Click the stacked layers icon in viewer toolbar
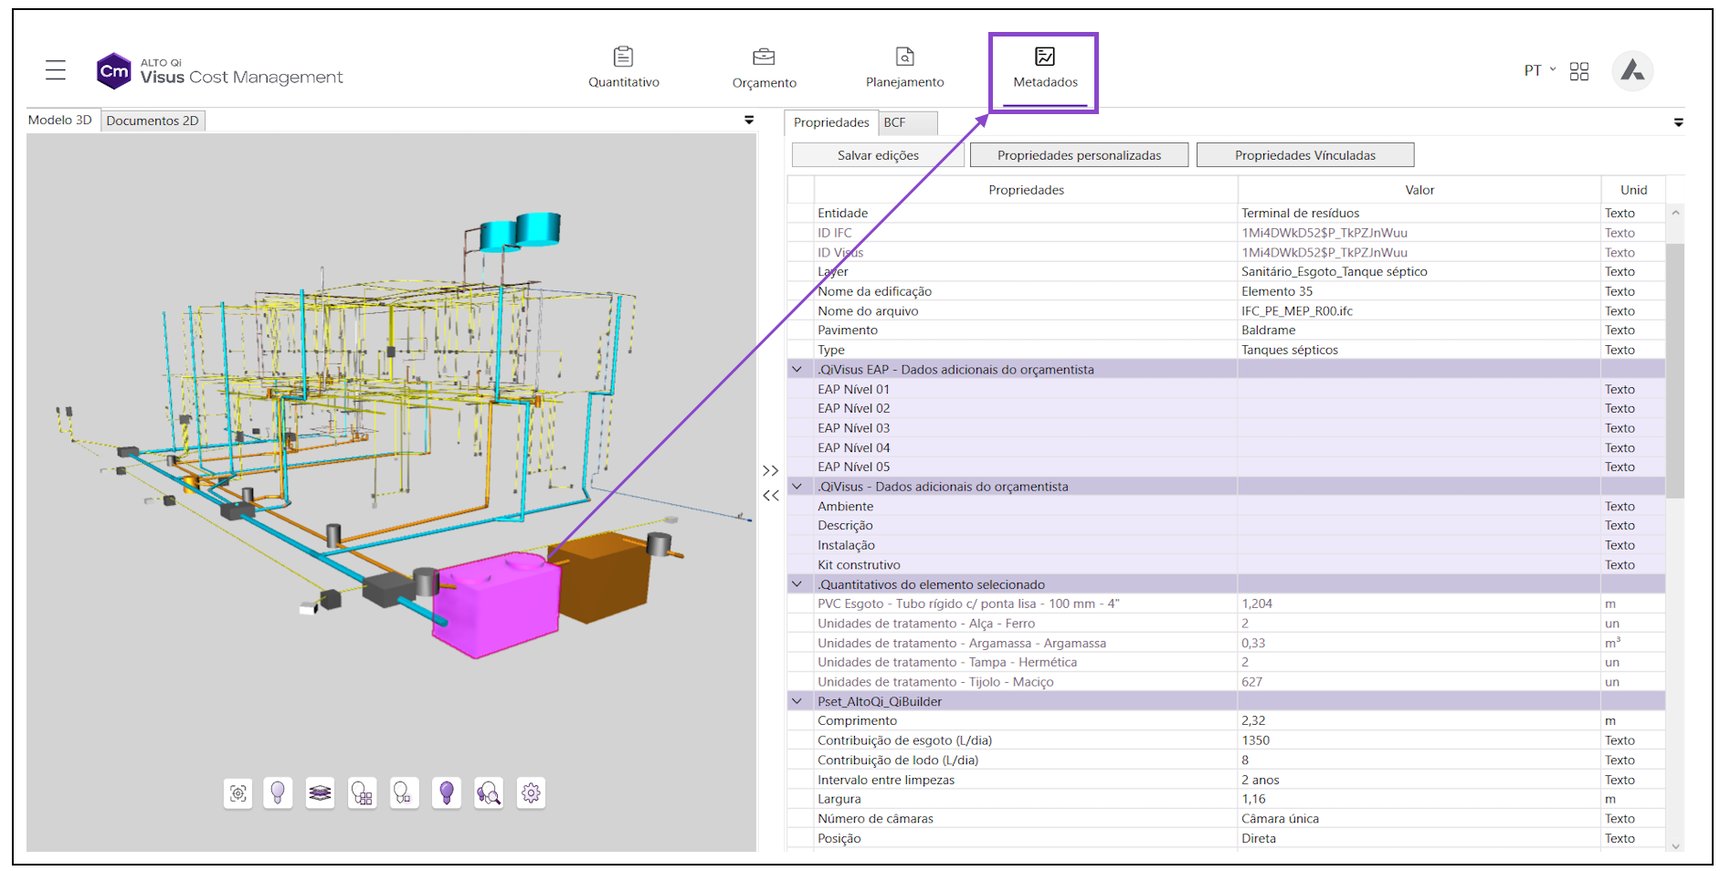1720x871 pixels. tap(320, 793)
